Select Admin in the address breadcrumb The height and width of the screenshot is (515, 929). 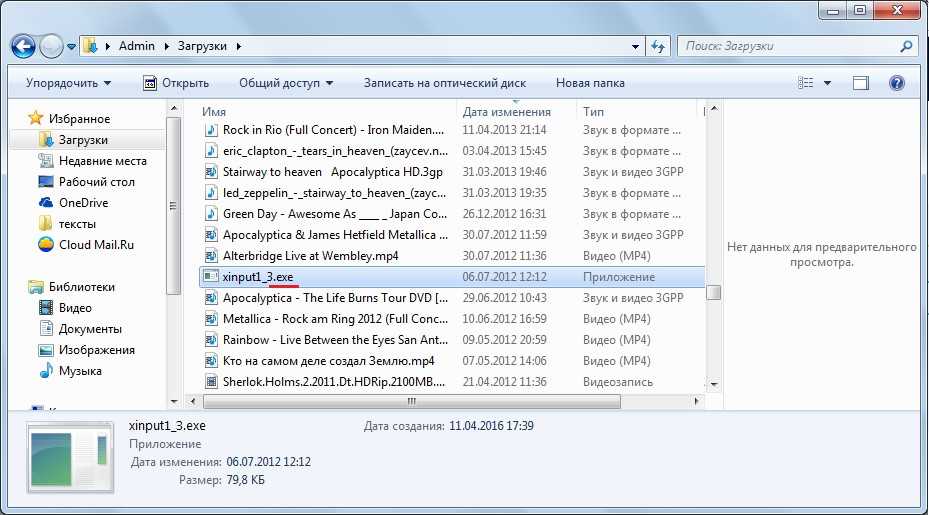point(136,46)
